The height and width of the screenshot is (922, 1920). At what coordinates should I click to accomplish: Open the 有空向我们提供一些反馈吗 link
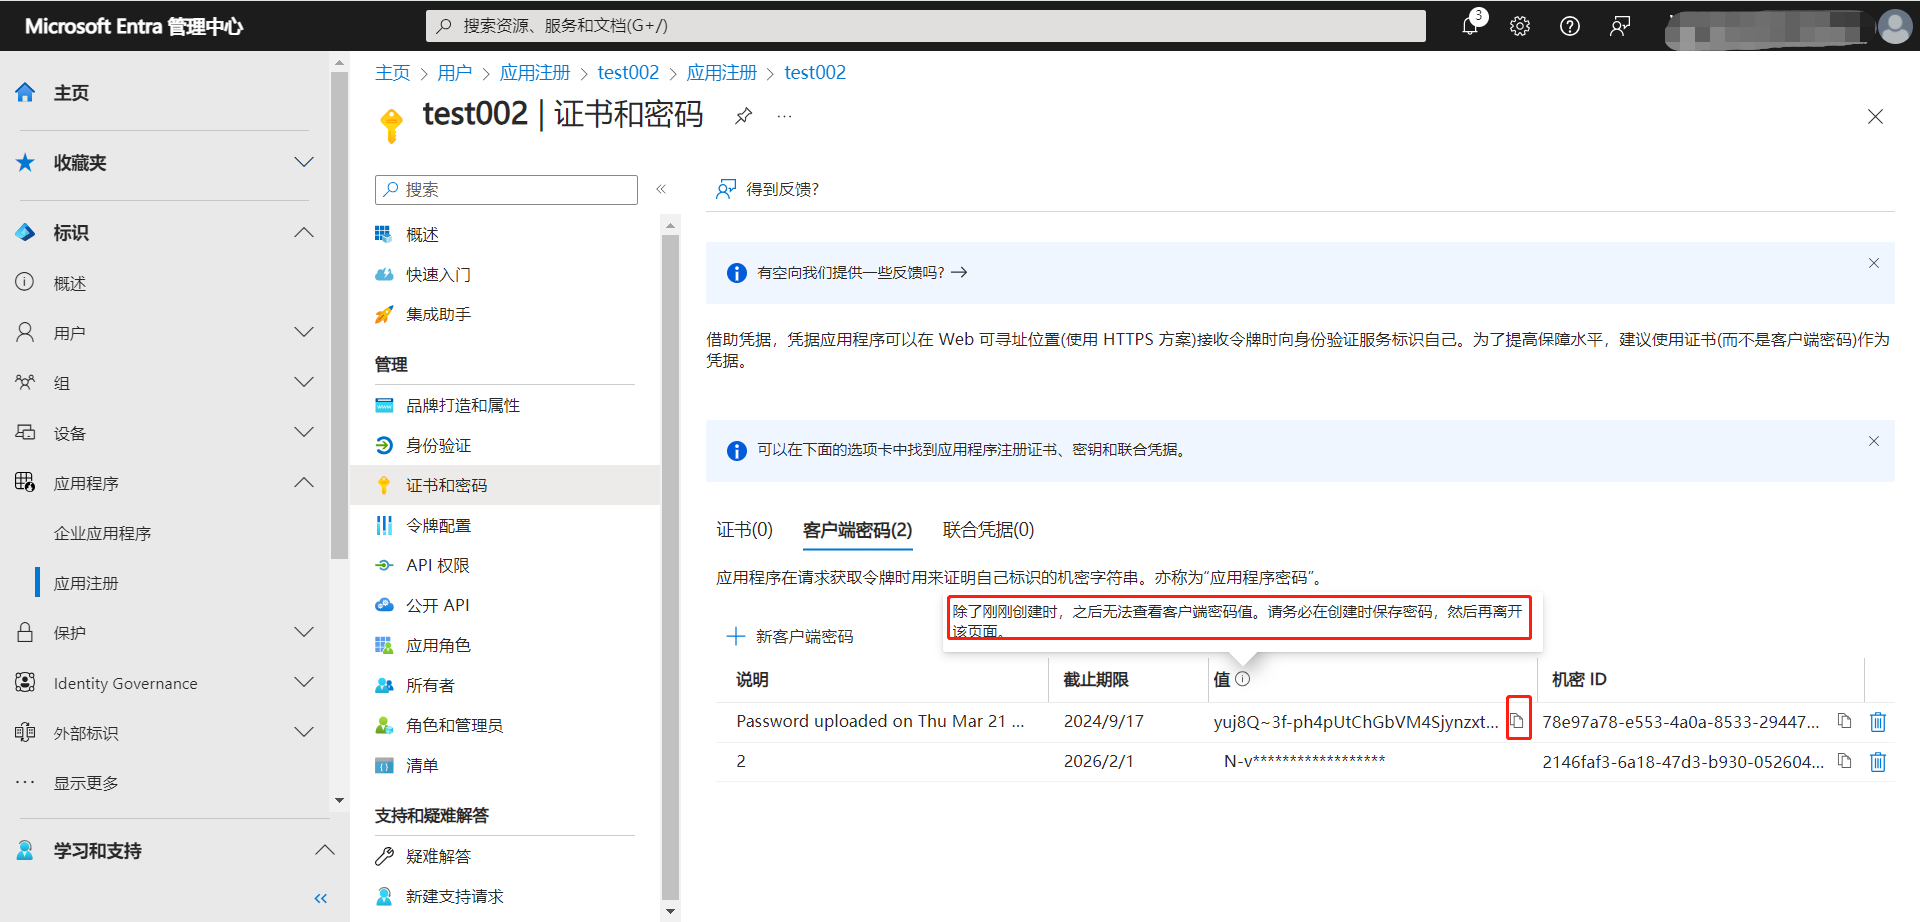862,272
